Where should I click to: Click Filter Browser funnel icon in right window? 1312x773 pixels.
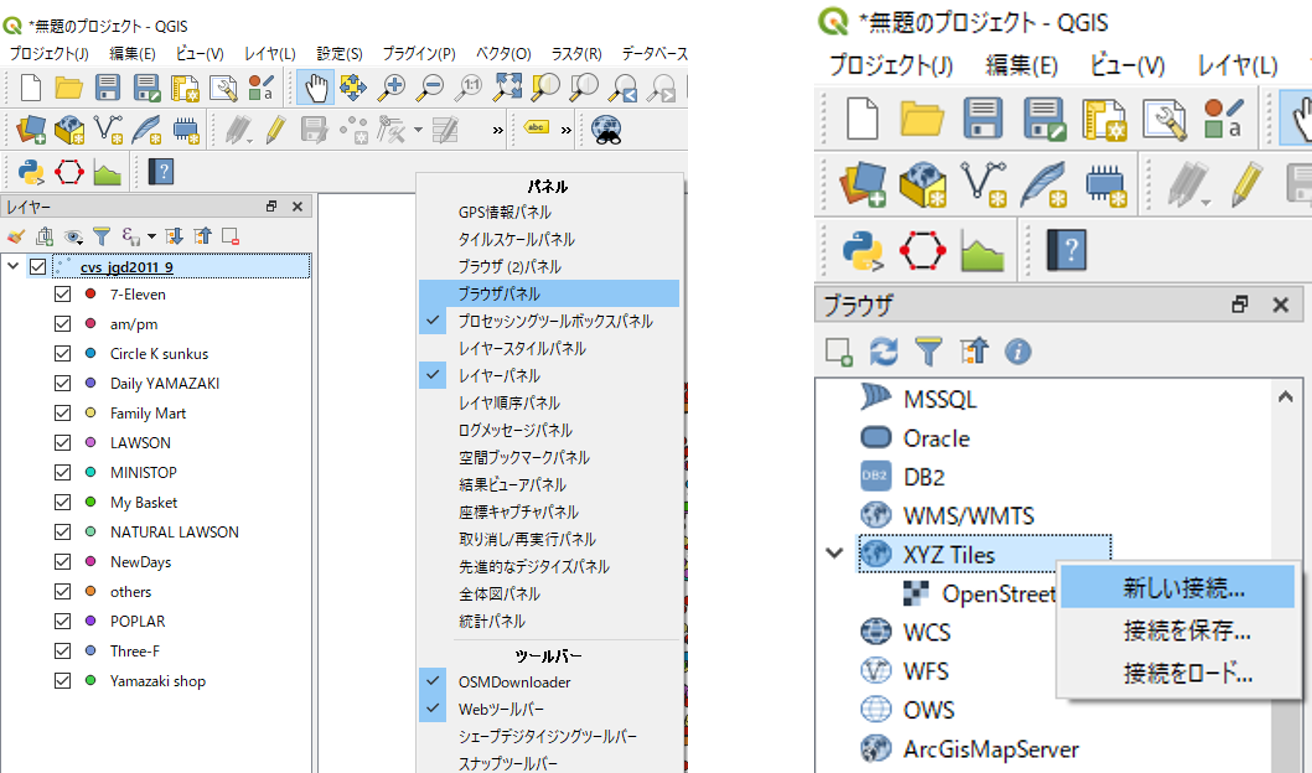[x=929, y=352]
